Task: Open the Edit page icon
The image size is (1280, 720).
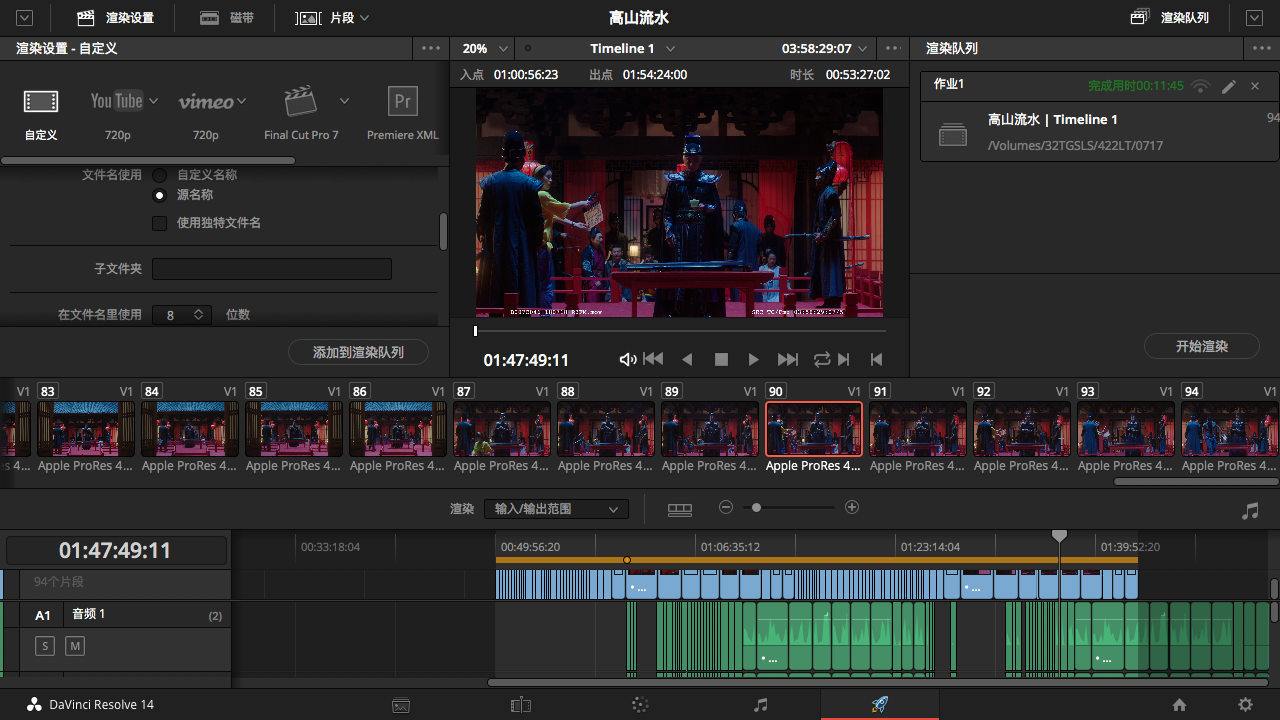Action: (x=520, y=705)
